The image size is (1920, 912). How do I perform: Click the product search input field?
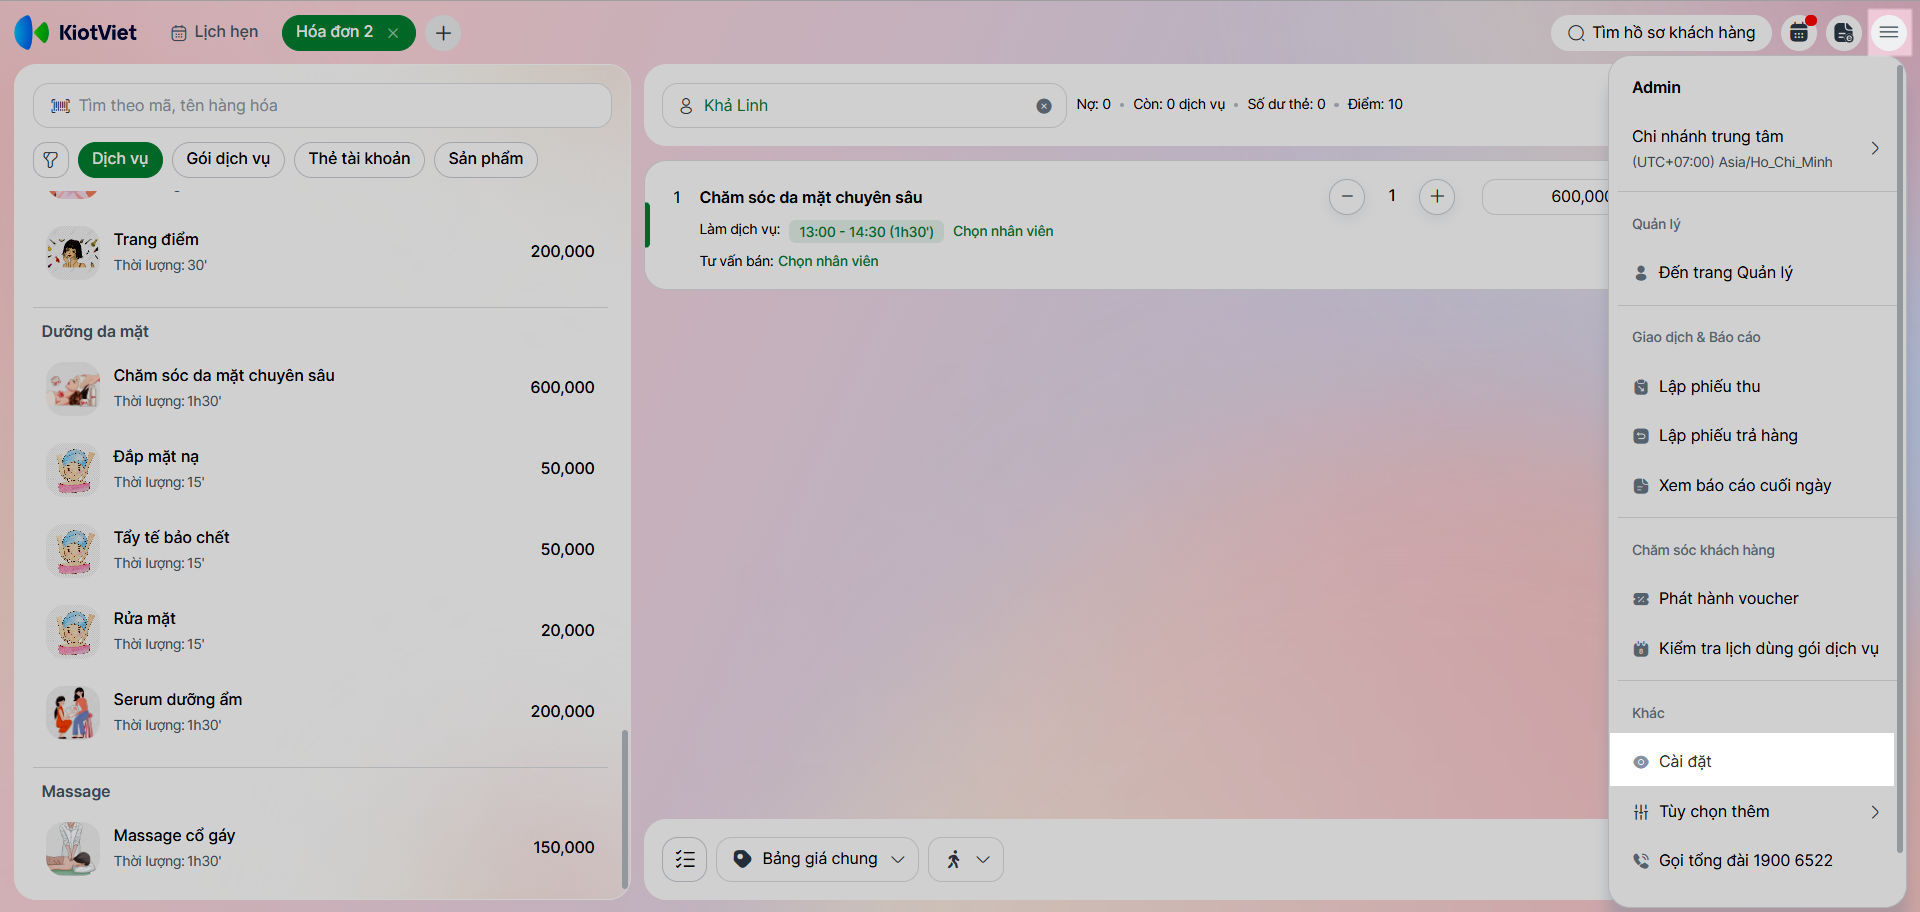pos(322,105)
